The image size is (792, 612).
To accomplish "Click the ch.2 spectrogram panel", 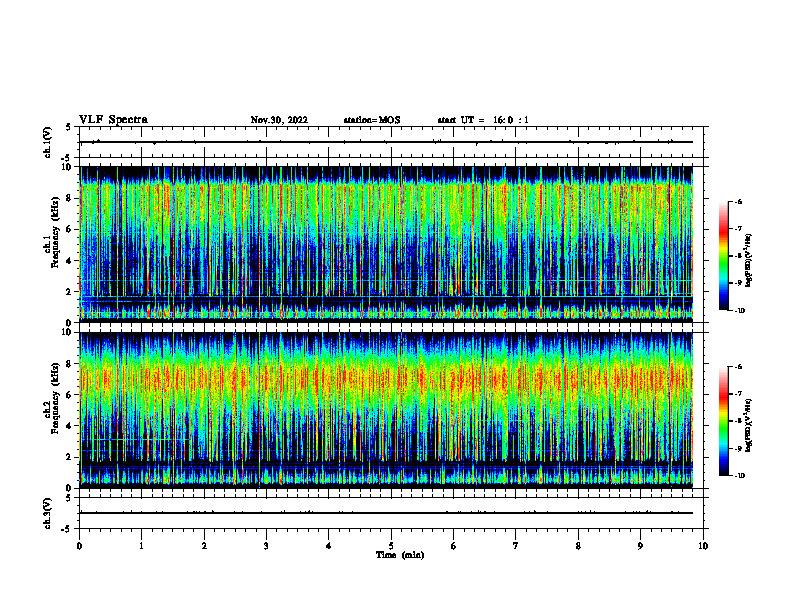I will [x=386, y=410].
